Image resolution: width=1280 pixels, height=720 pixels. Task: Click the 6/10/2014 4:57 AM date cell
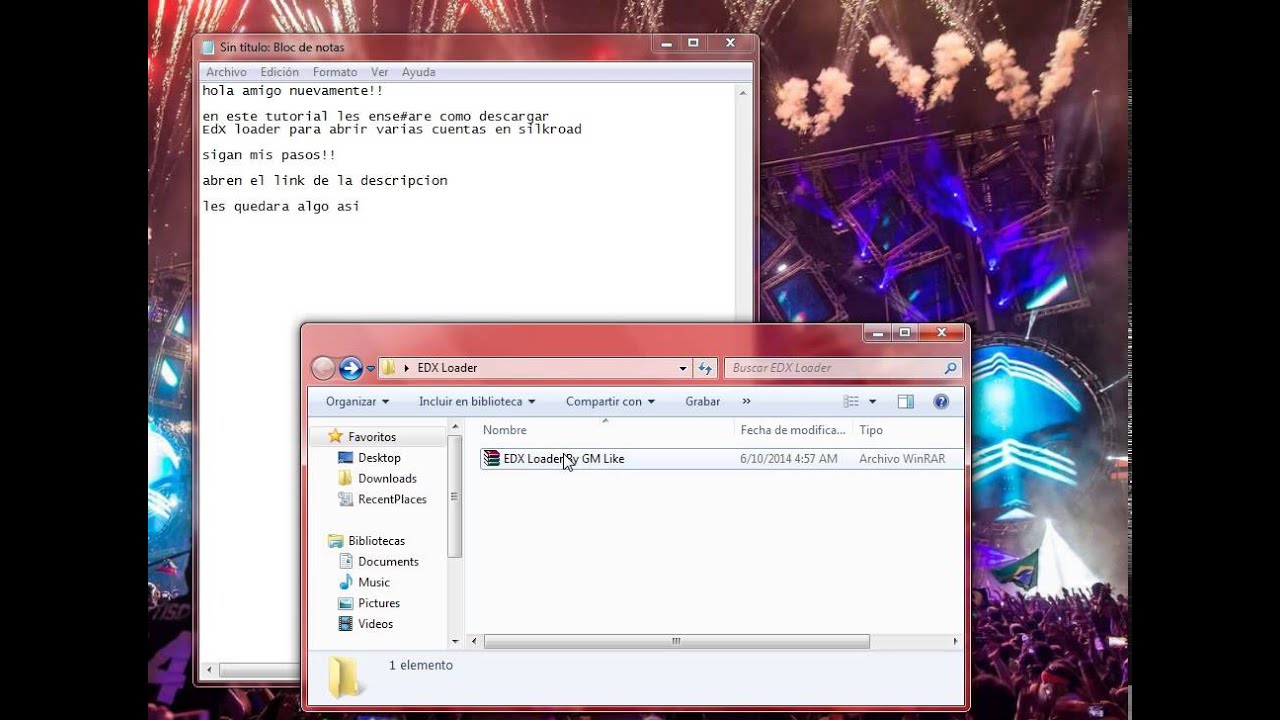click(x=789, y=459)
